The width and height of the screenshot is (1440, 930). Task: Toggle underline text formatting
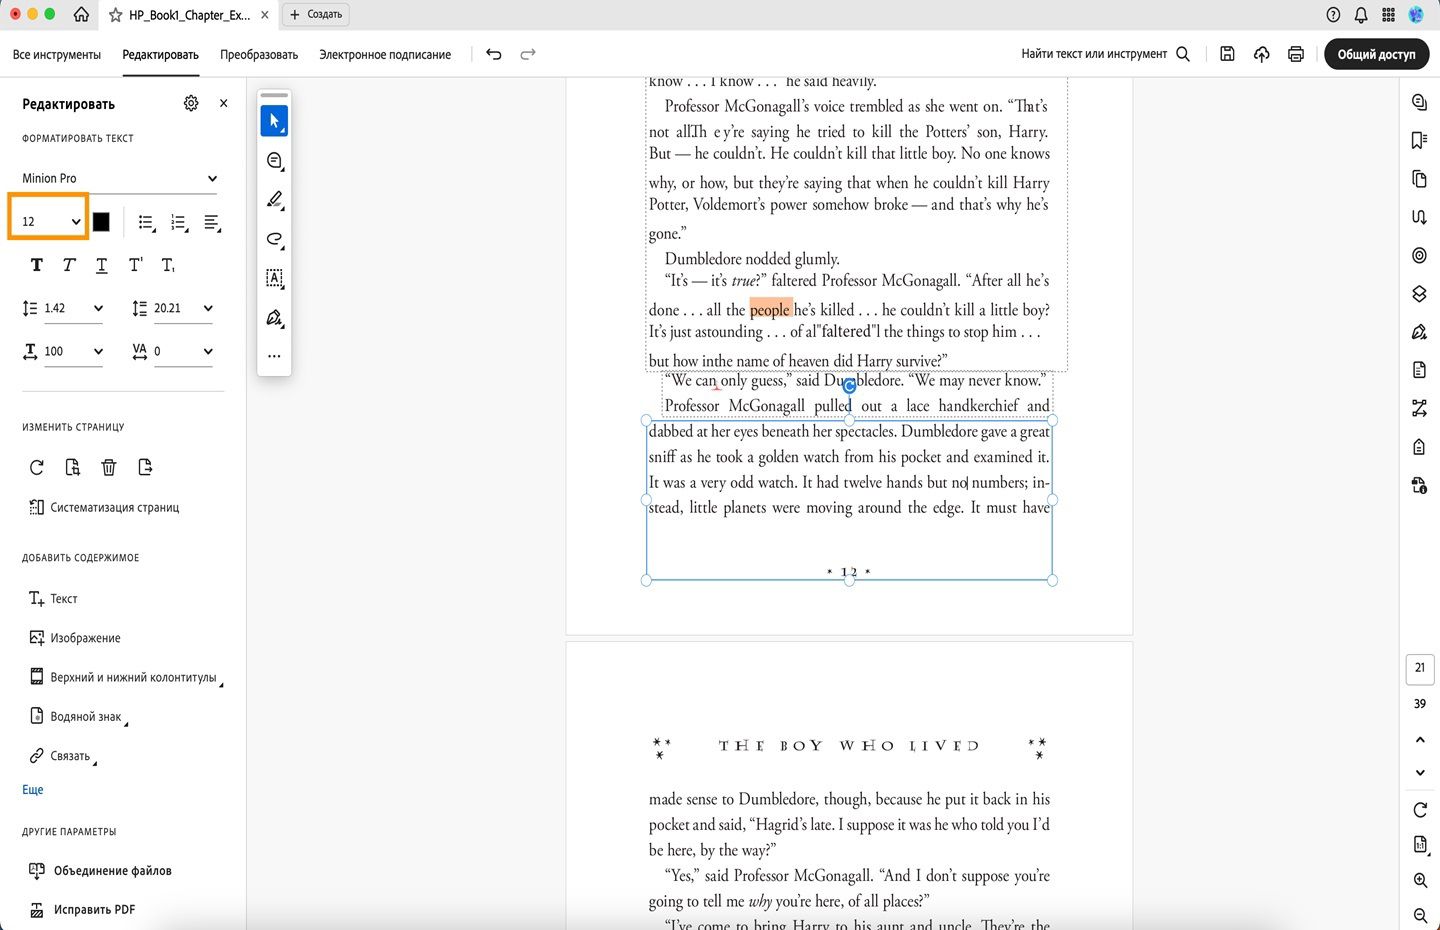102,265
